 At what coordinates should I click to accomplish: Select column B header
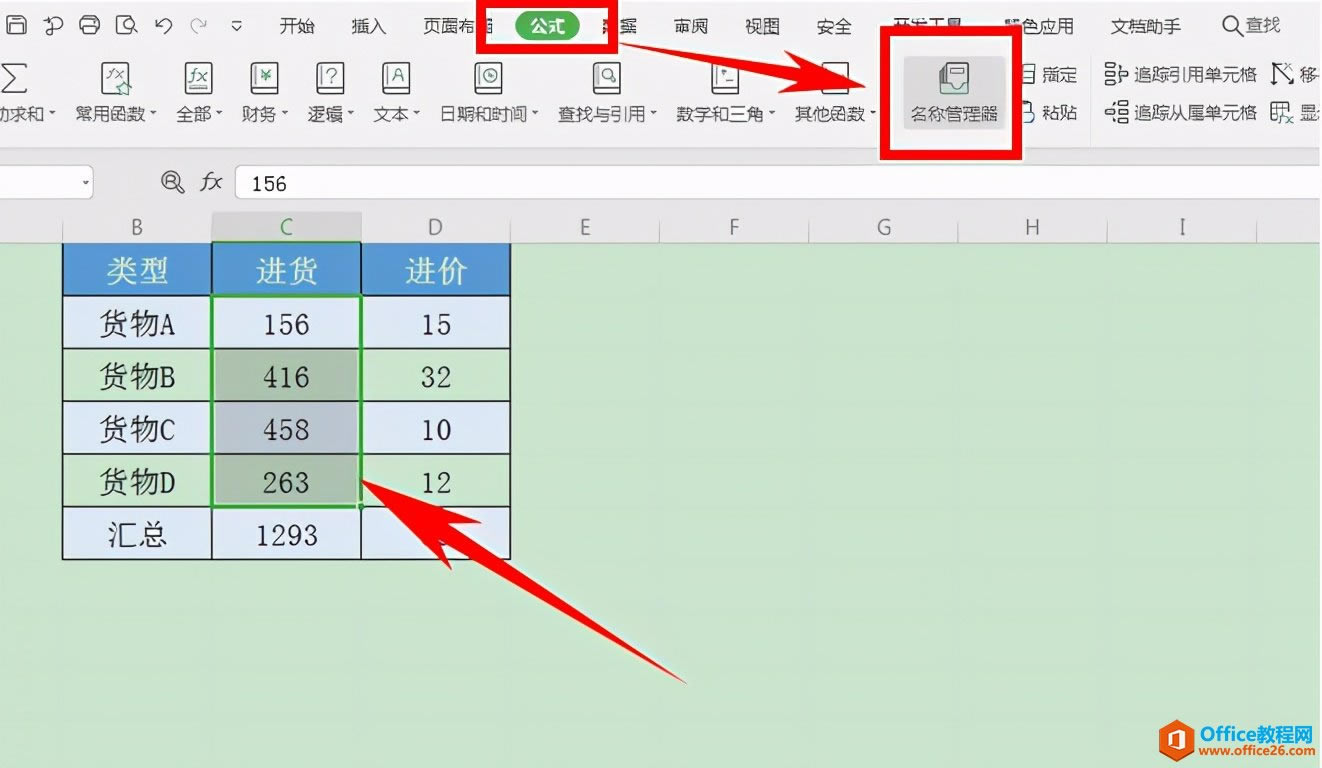pyautogui.click(x=137, y=227)
